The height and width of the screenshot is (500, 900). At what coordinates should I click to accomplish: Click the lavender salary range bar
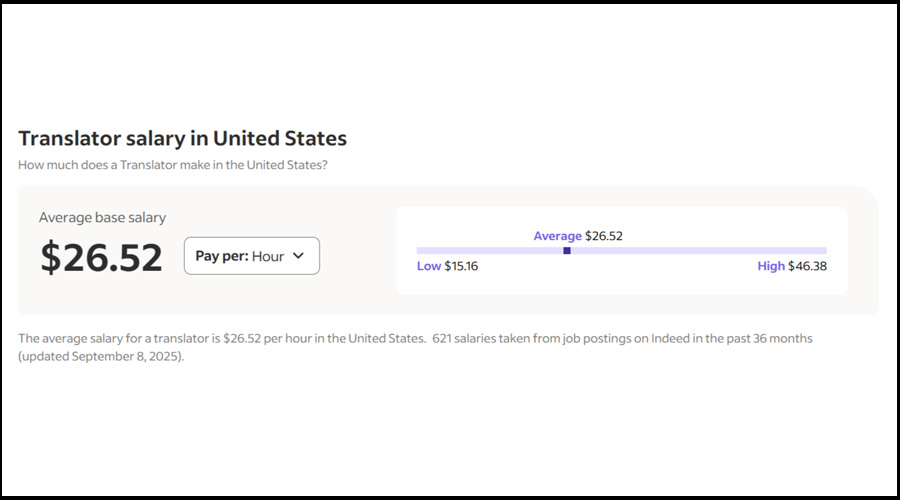coord(700,250)
